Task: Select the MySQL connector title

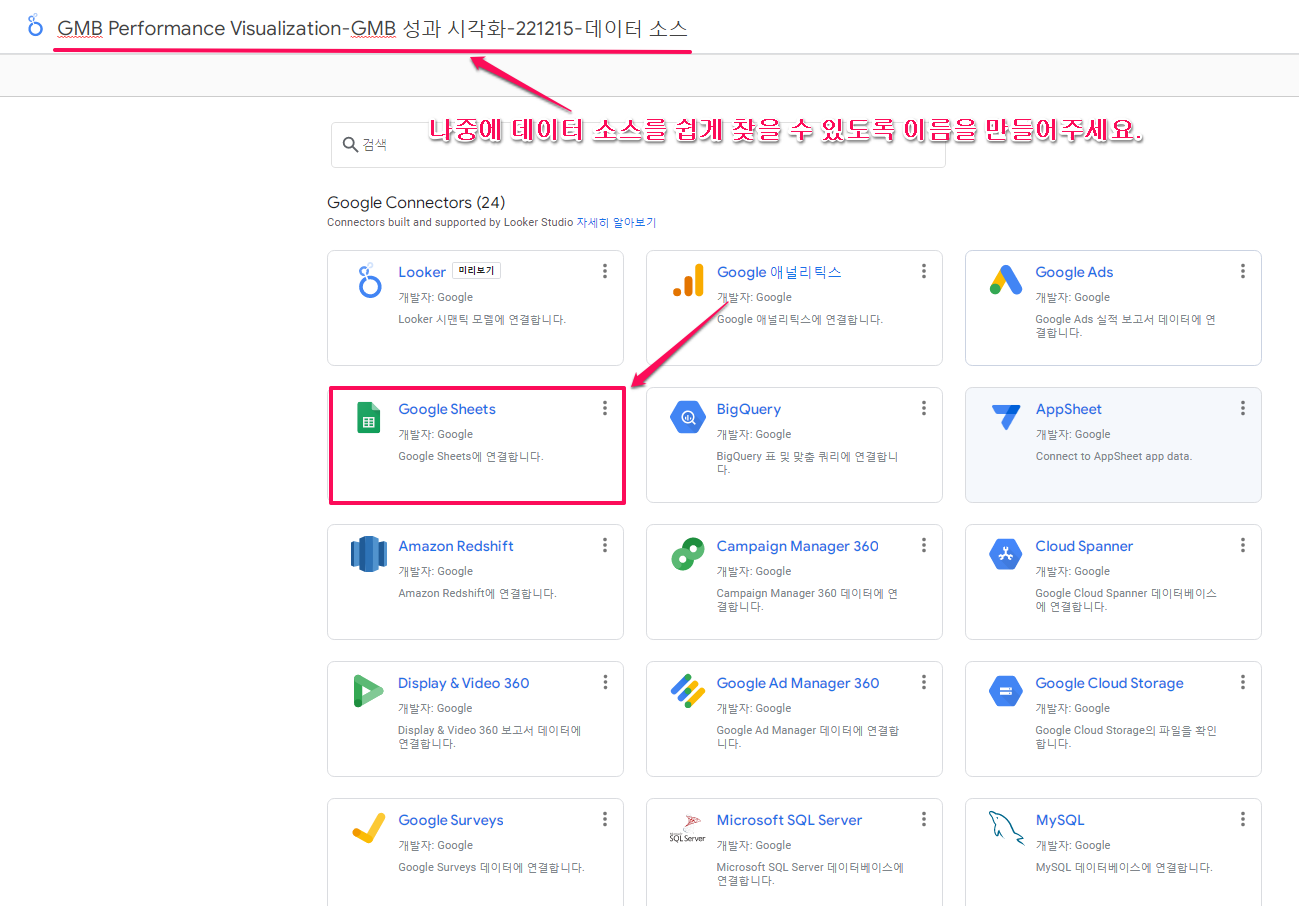Action: tap(1060, 820)
